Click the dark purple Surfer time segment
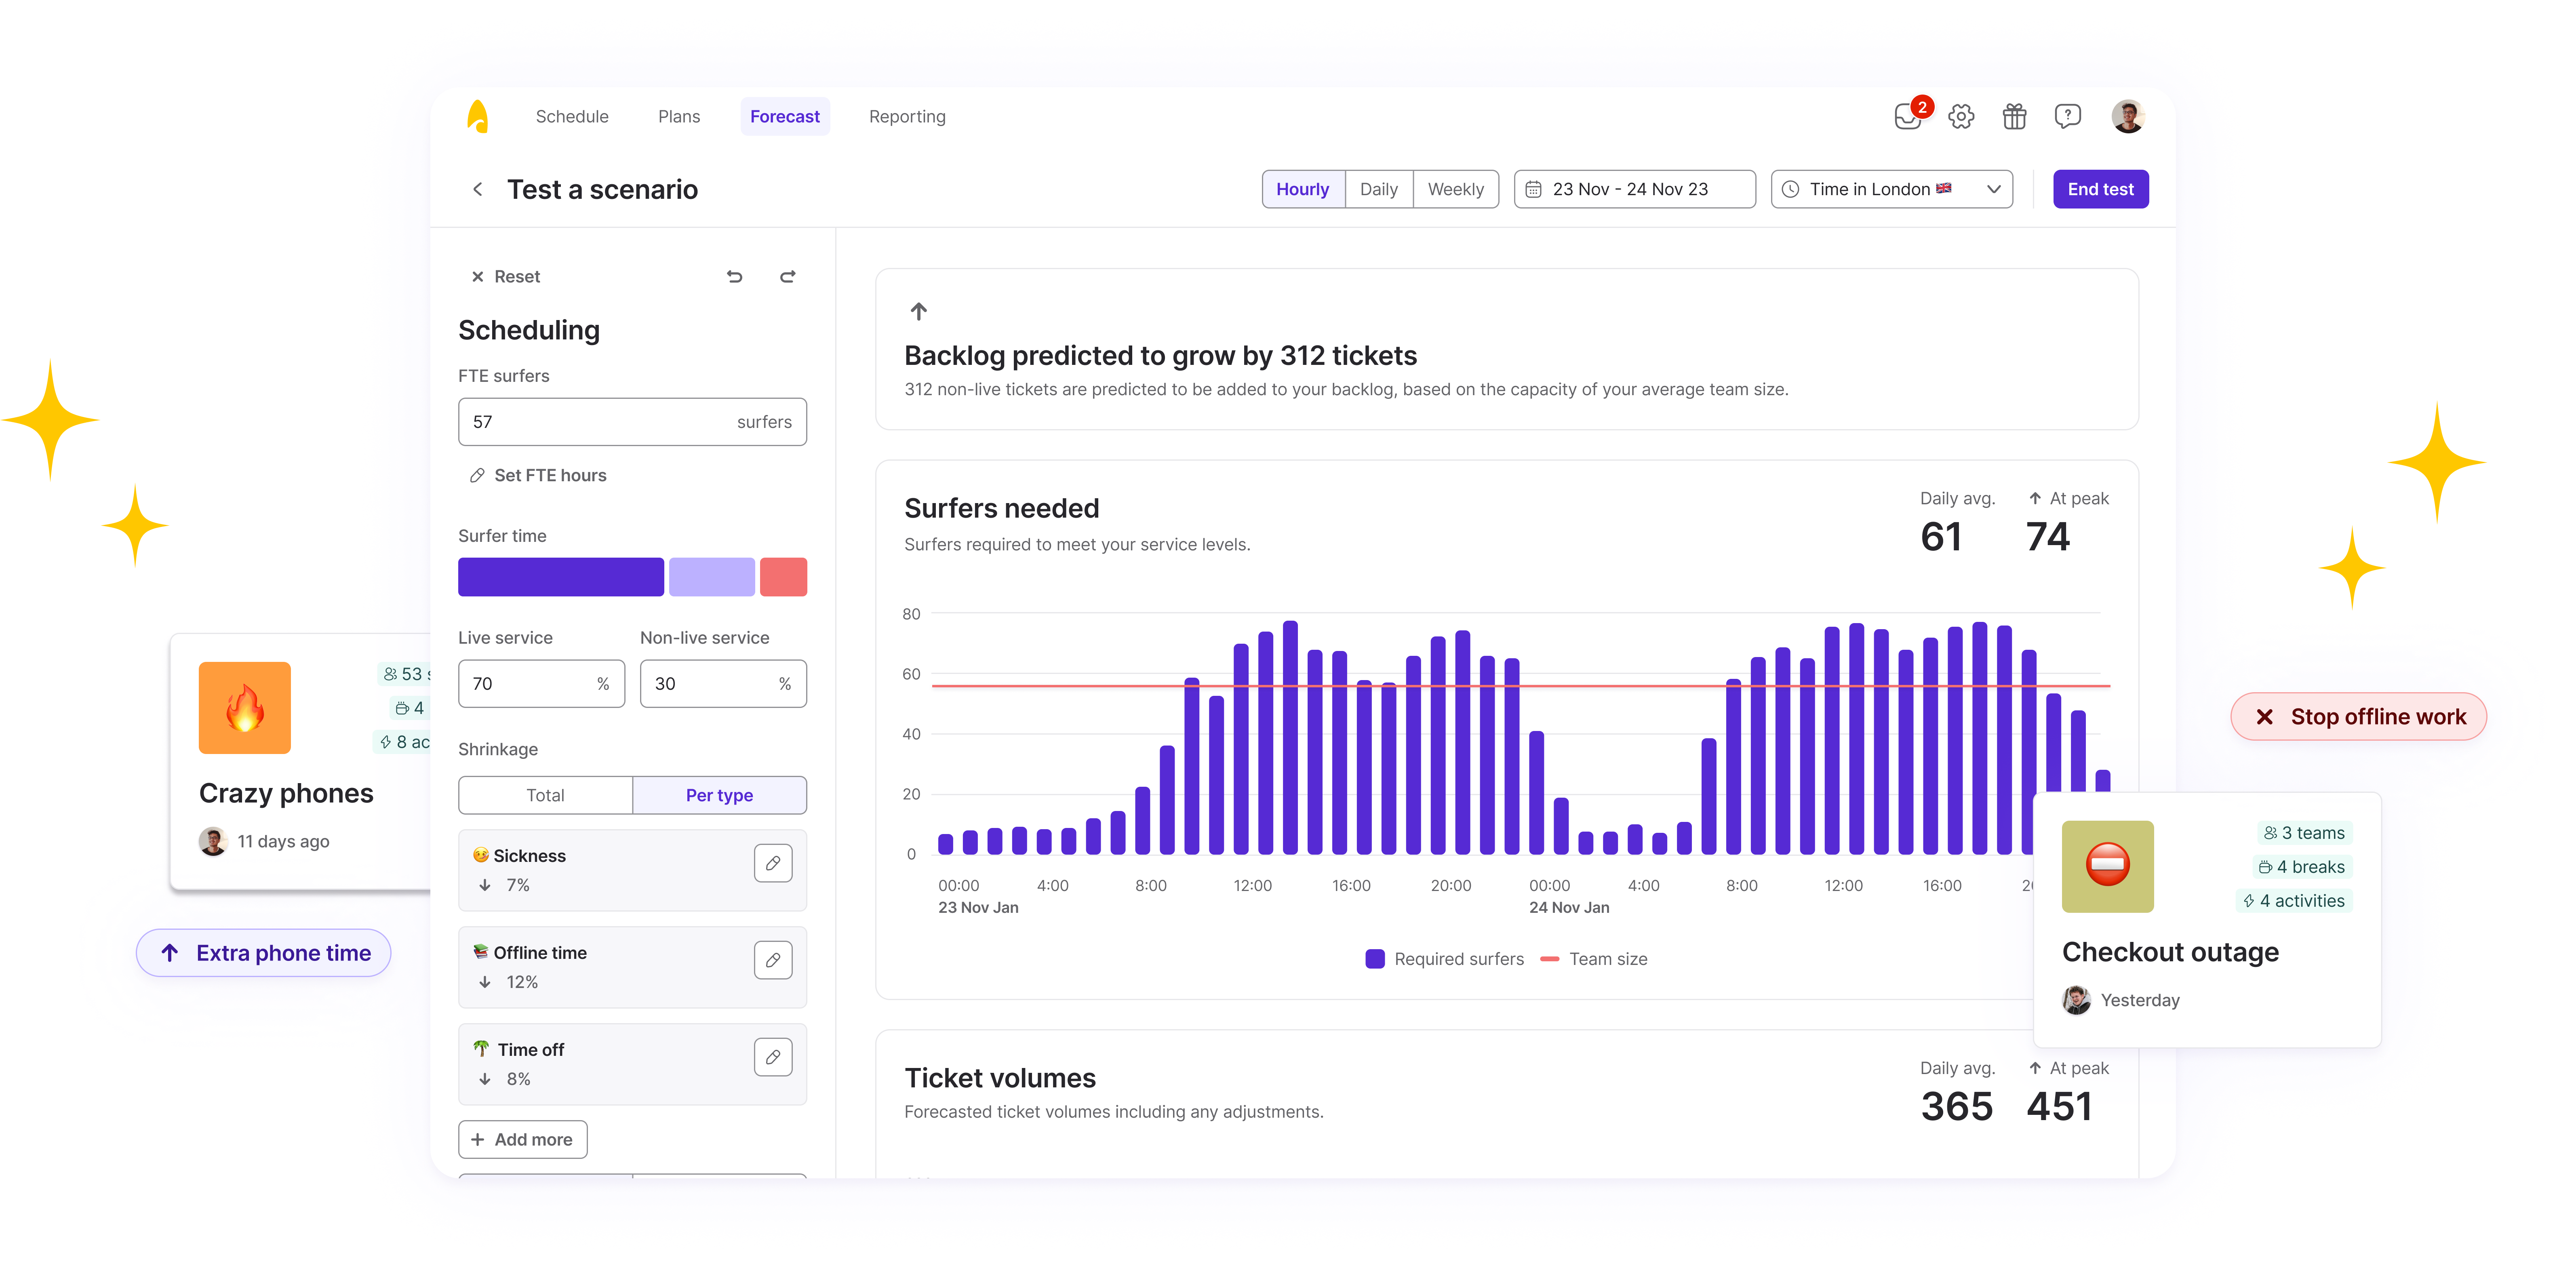Viewport: 2576px width, 1268px height. pyautogui.click(x=560, y=577)
